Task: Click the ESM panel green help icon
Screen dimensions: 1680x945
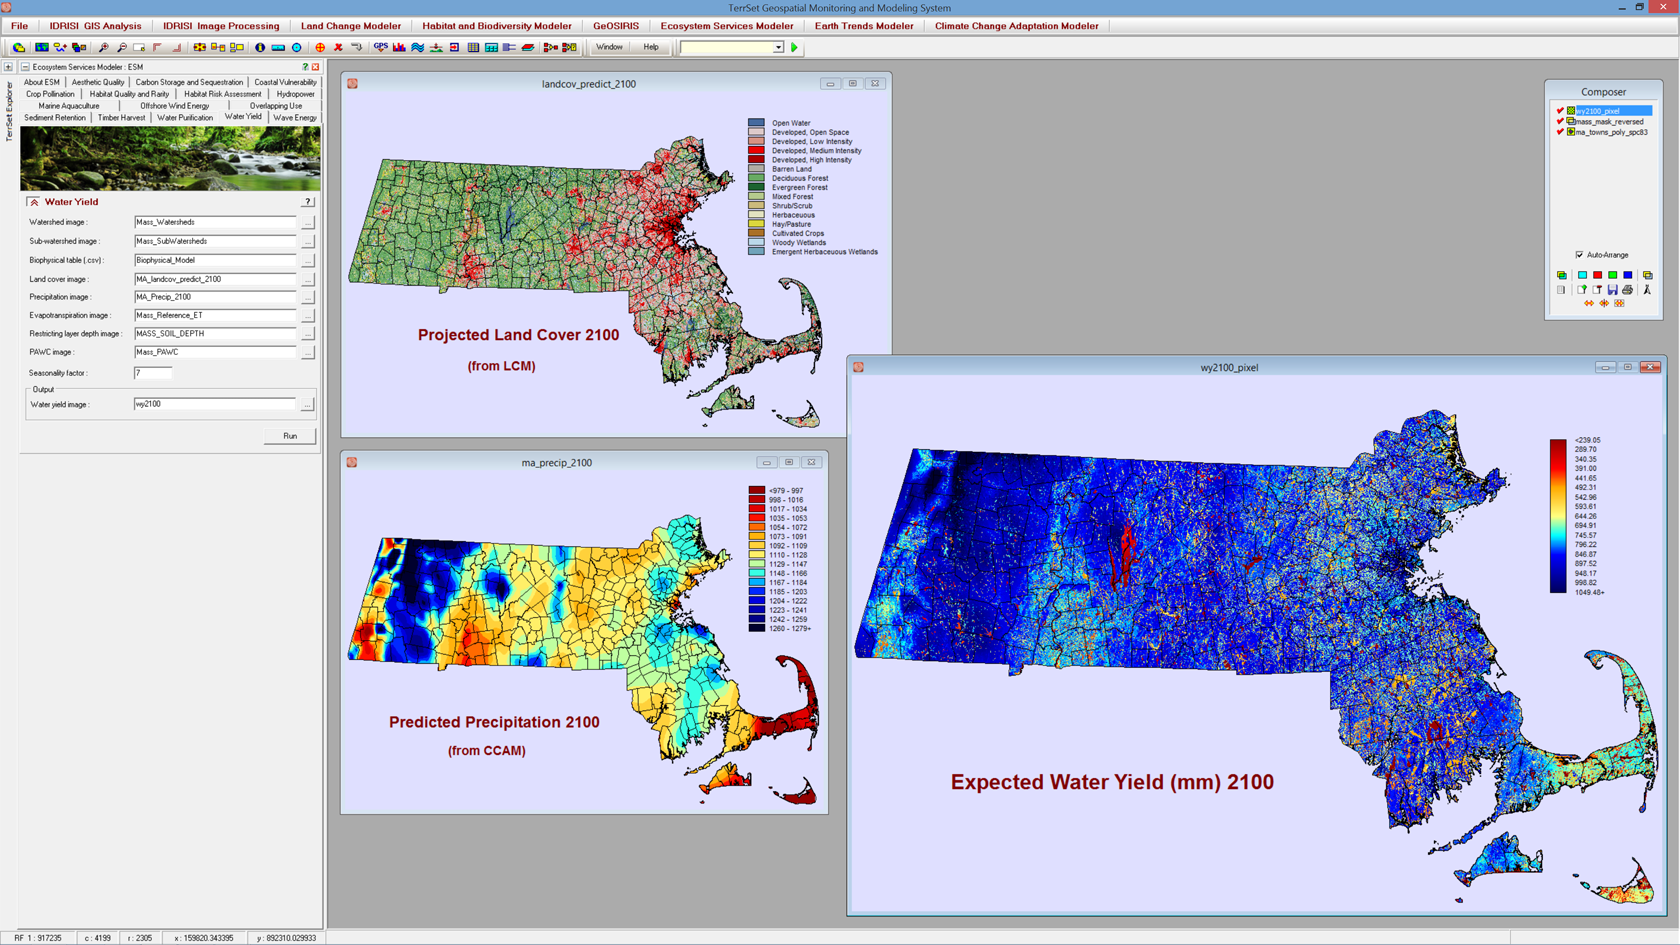Action: (x=305, y=67)
